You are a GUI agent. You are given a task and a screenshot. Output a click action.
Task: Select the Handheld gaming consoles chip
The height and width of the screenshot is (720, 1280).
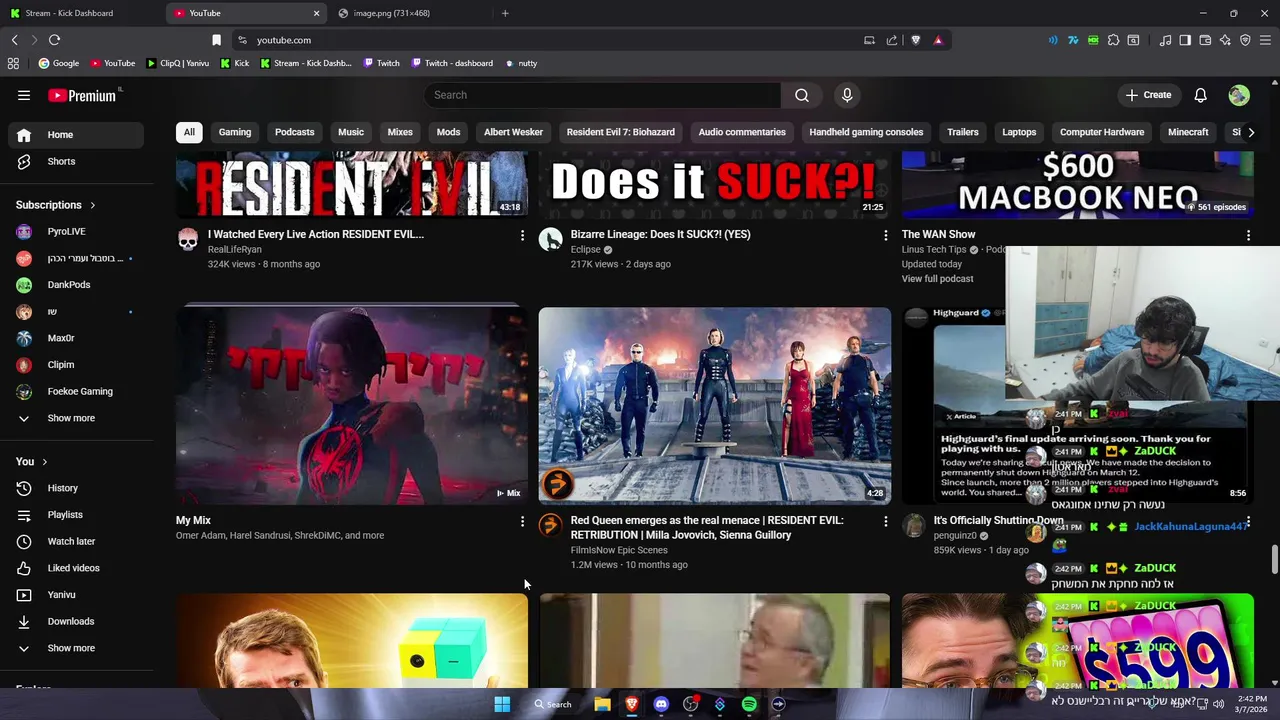866,132
